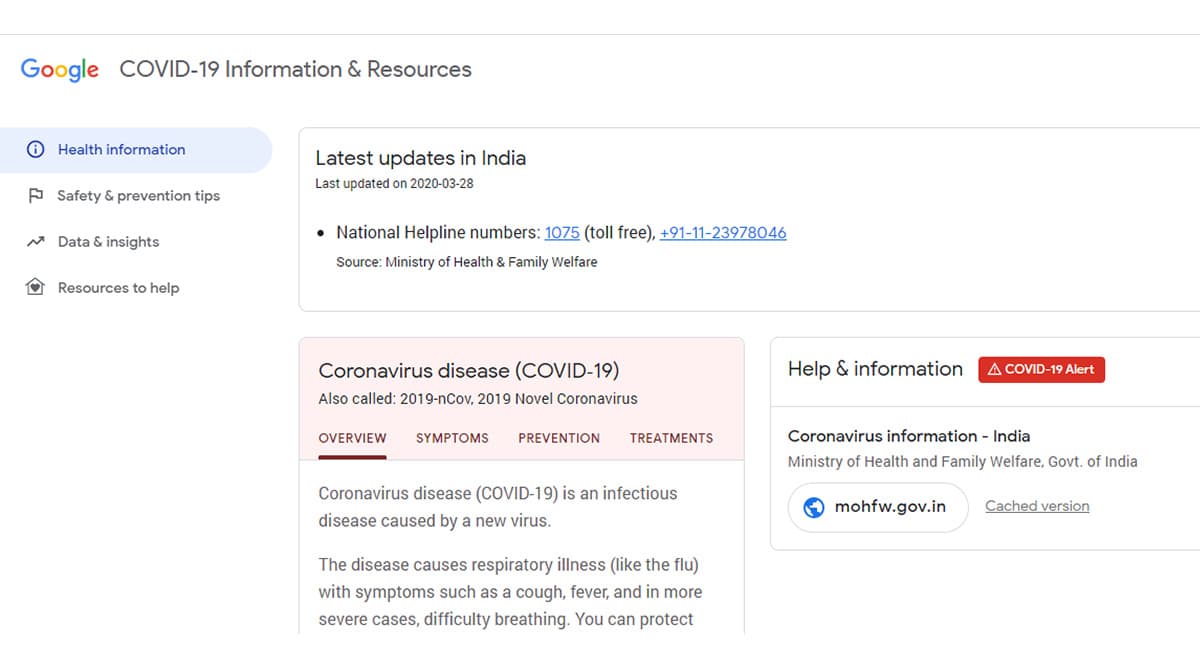View the Treatments tab

click(x=671, y=438)
